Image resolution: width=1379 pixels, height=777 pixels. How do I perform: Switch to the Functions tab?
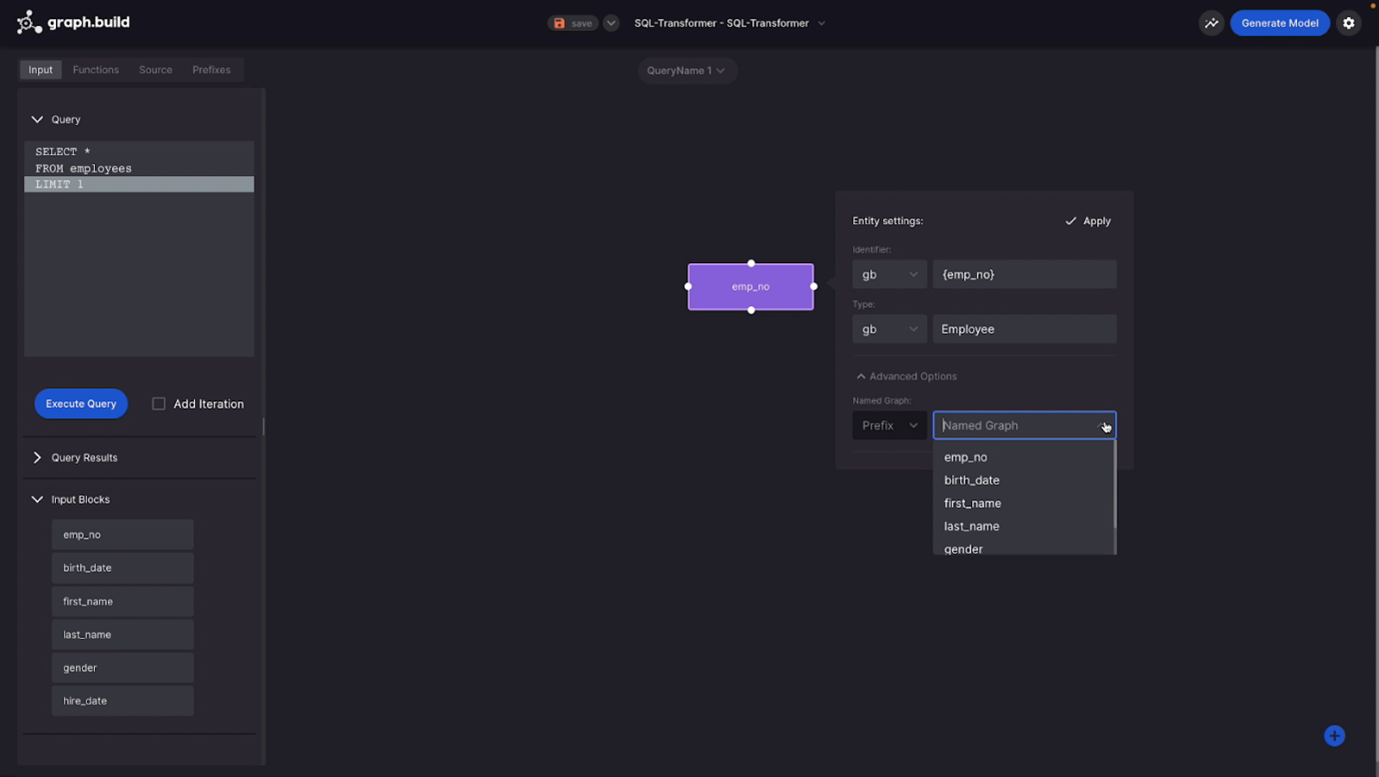coord(95,69)
